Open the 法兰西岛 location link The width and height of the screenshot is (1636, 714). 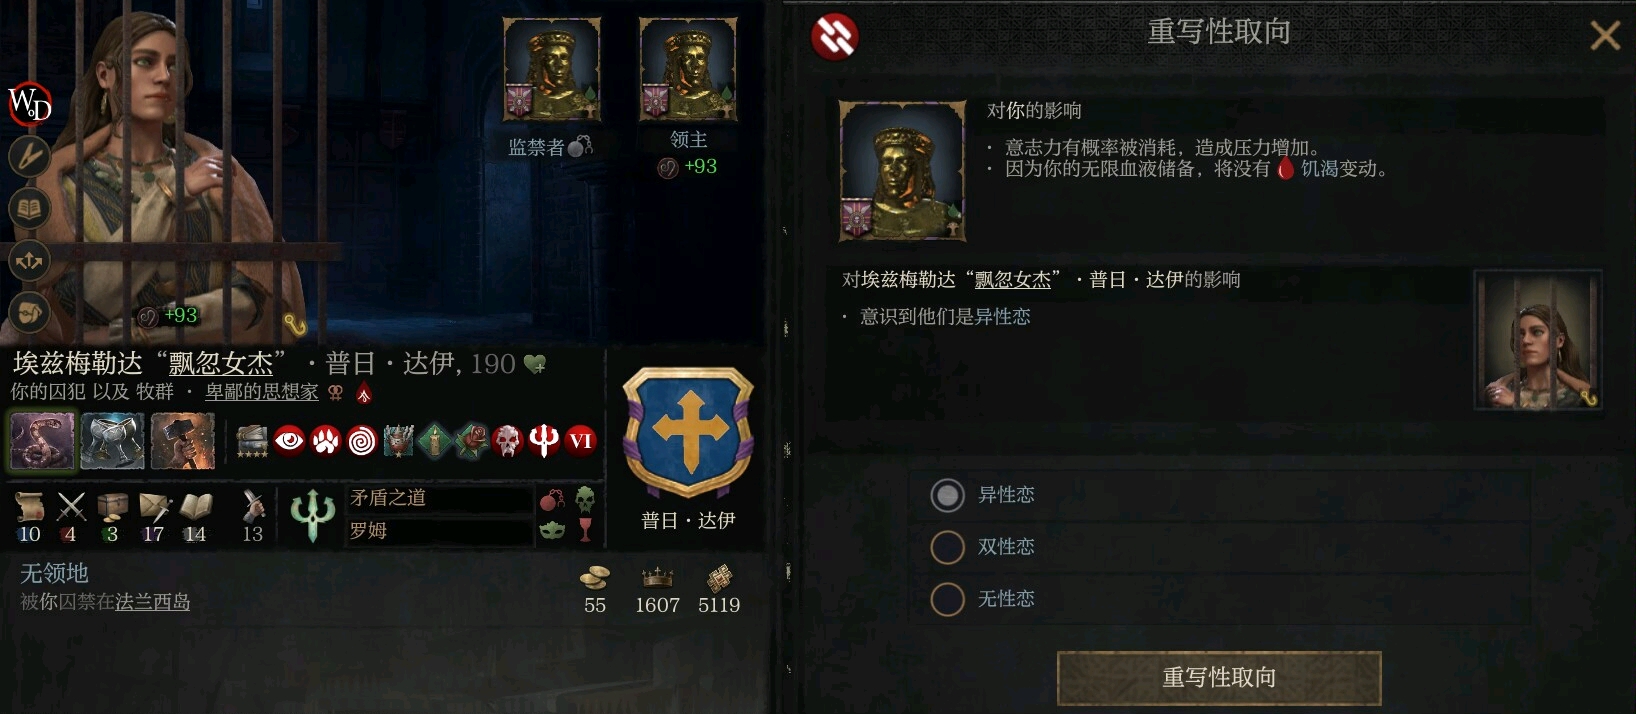[x=152, y=602]
